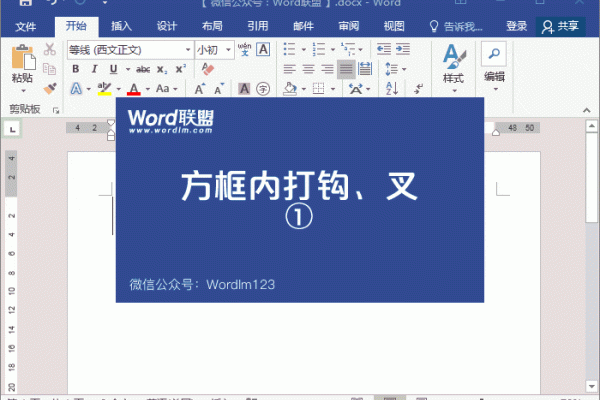Click 登录 to sign in

517,26
